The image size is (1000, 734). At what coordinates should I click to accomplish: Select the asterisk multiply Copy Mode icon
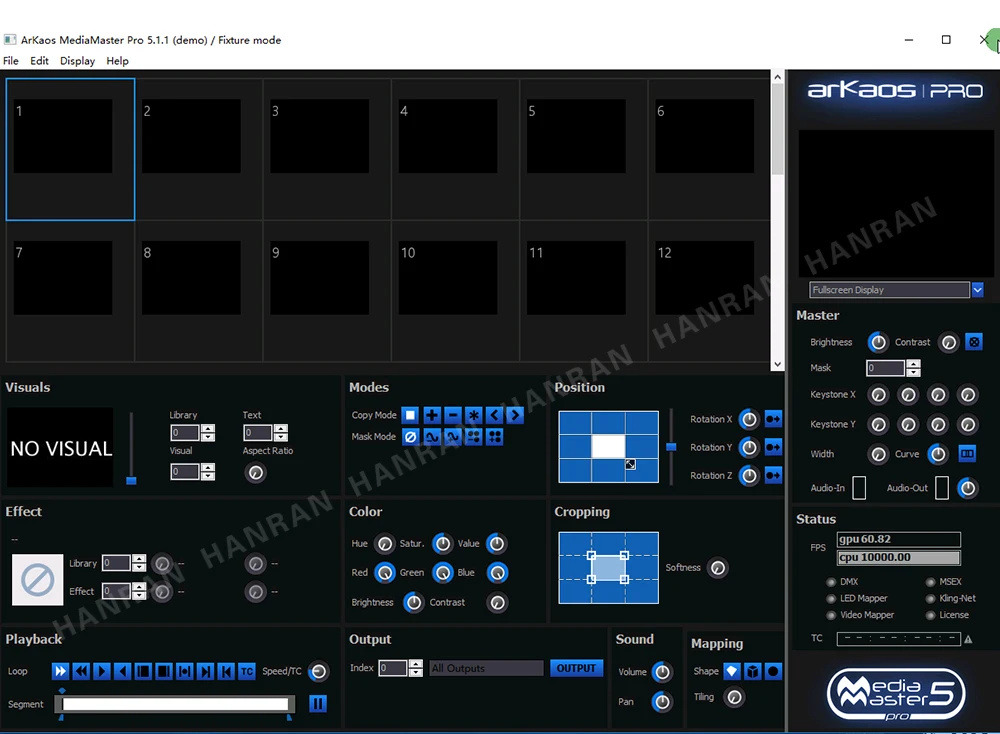(473, 416)
